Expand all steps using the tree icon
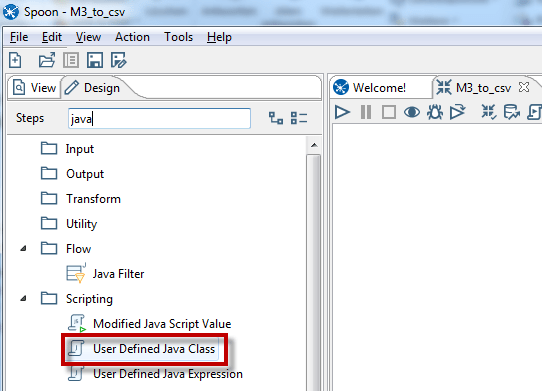Viewport: 542px width, 391px height. tap(276, 118)
